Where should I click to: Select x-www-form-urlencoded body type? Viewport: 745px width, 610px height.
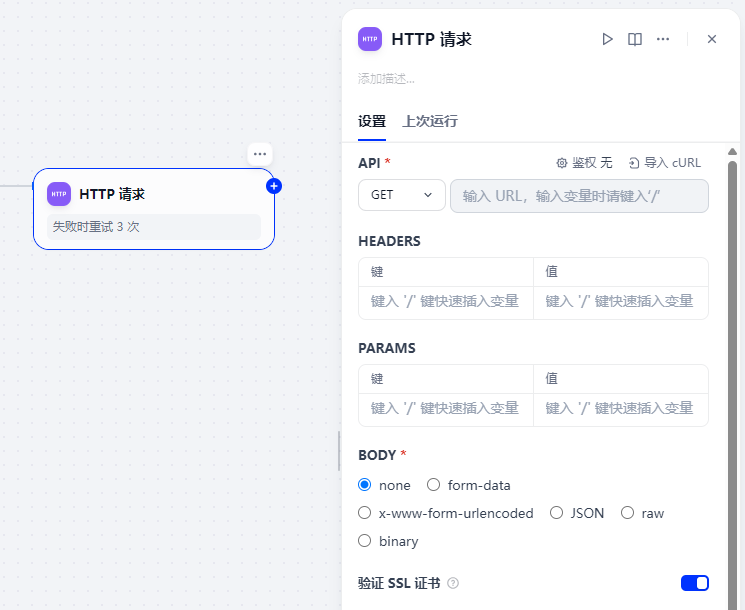click(x=364, y=513)
